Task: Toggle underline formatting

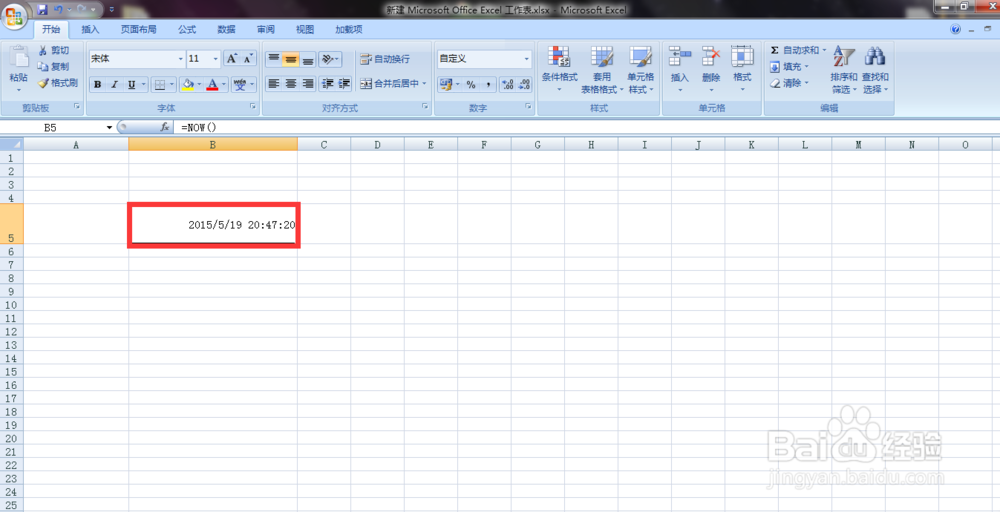Action: (x=131, y=84)
